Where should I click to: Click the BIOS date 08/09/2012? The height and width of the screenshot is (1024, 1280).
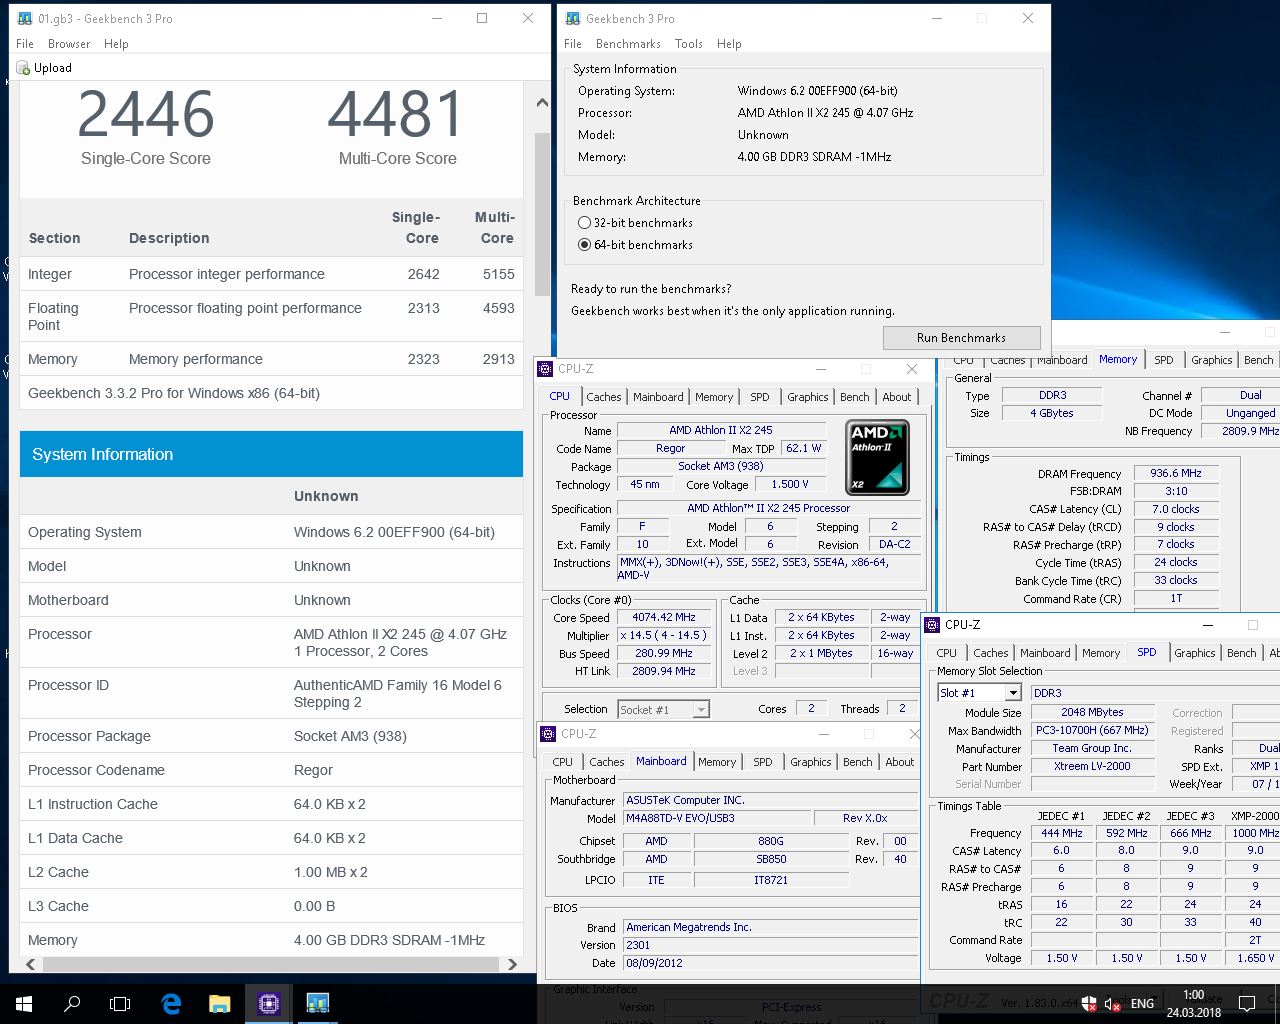(770, 963)
